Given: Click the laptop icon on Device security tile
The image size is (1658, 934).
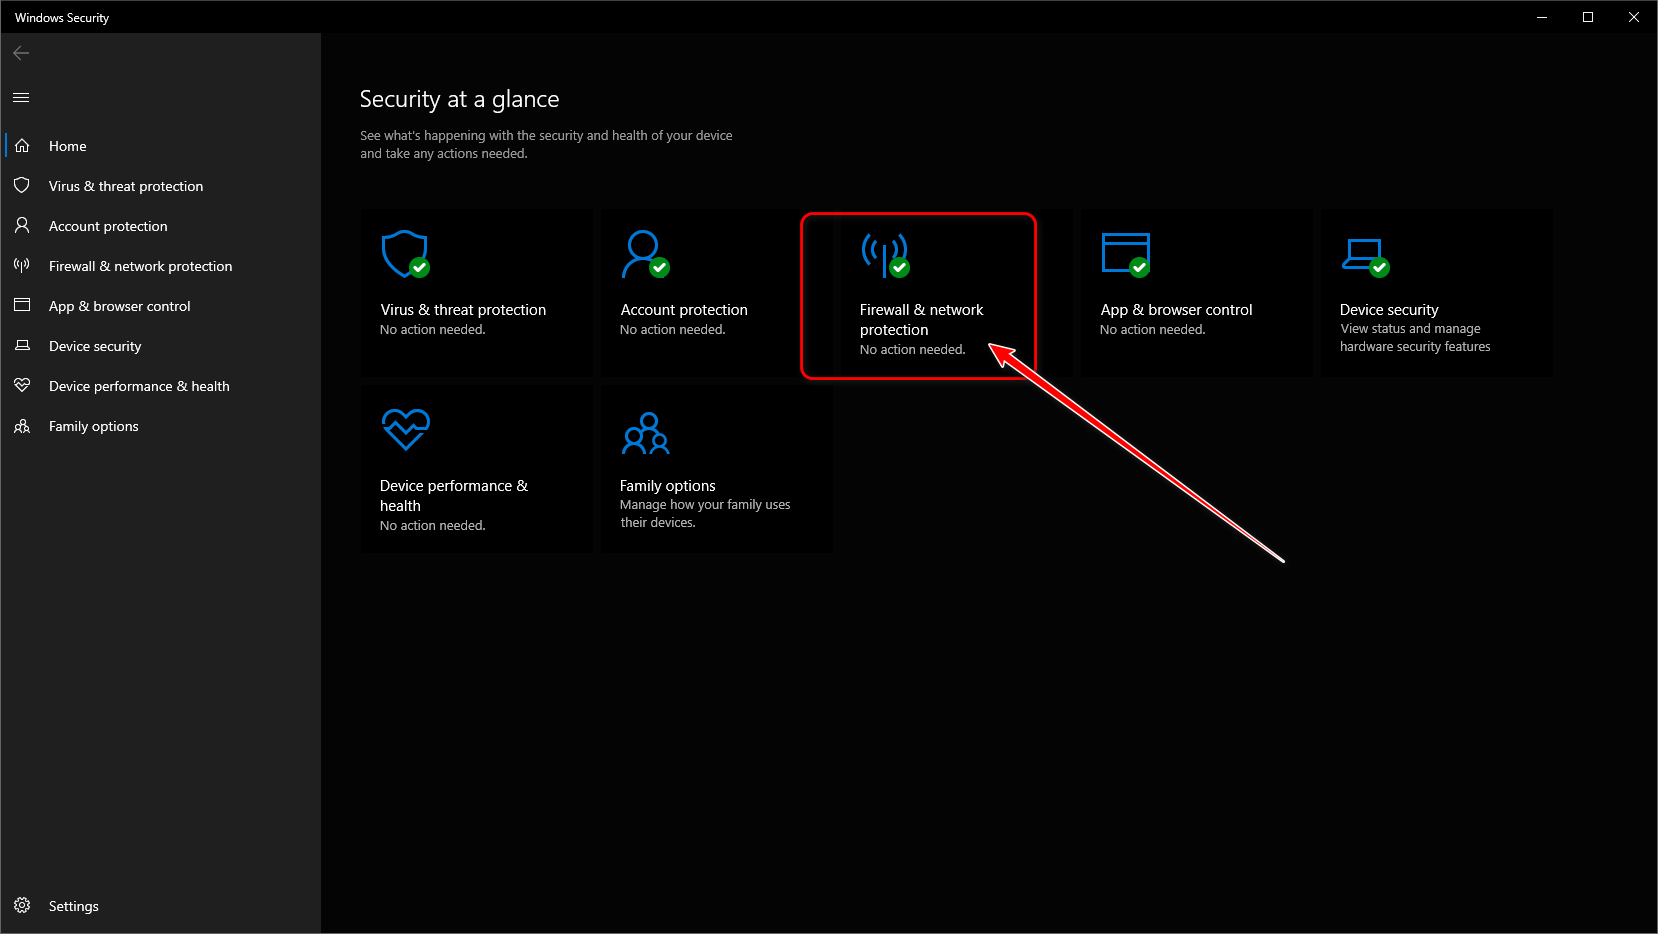Looking at the screenshot, I should tap(1364, 253).
